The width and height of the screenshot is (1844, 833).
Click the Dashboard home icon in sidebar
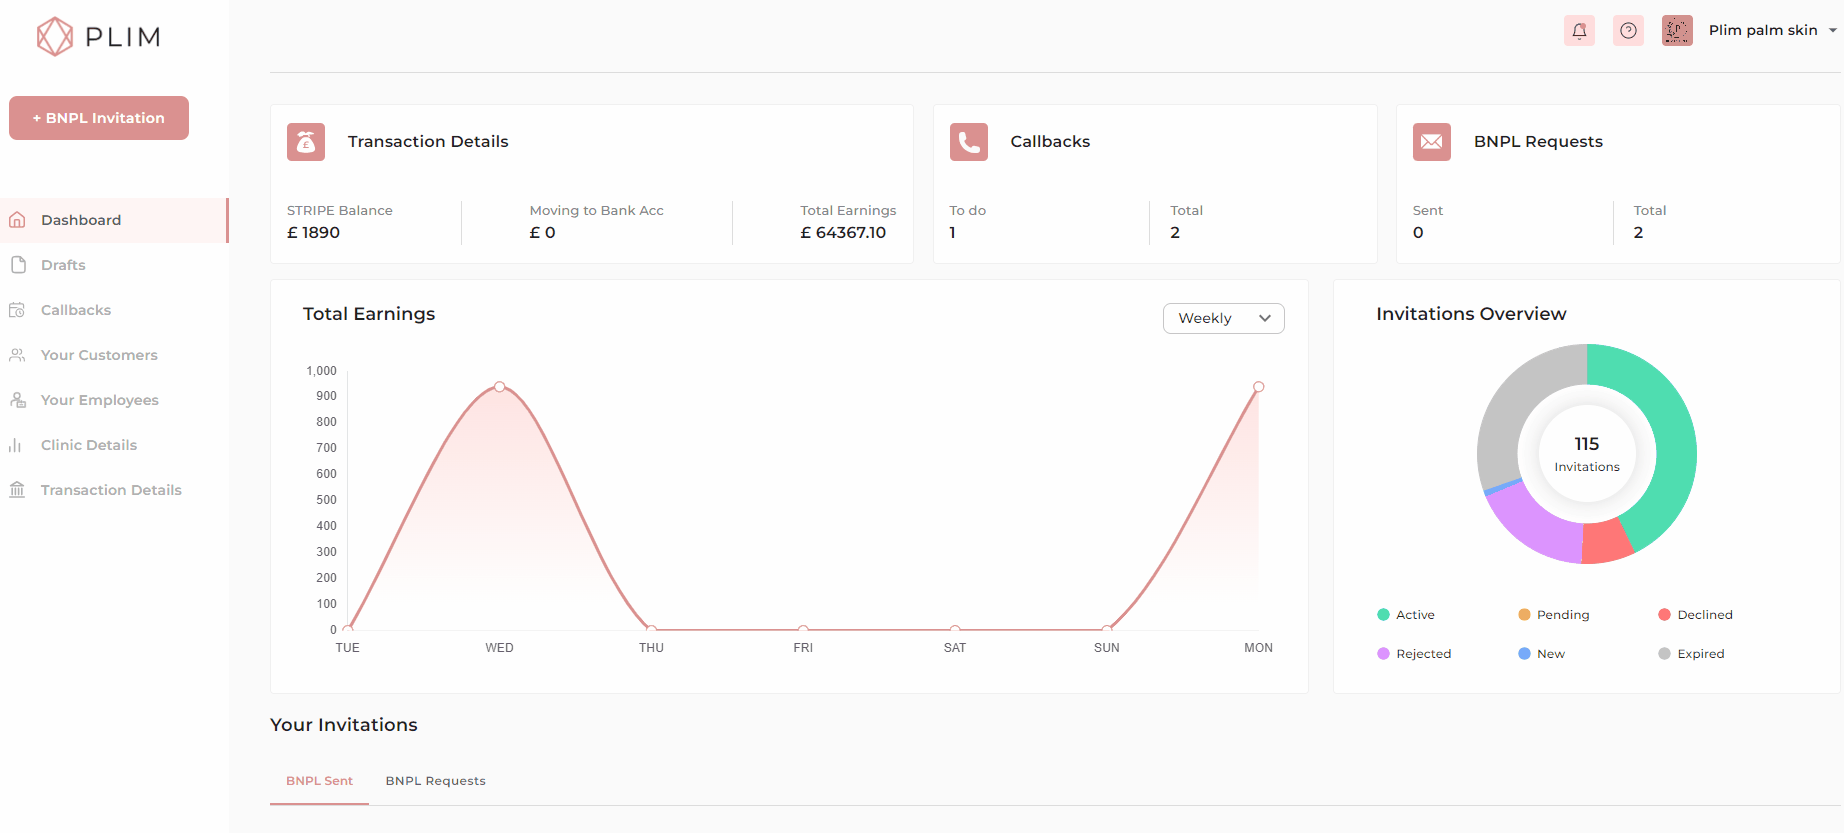(x=18, y=220)
